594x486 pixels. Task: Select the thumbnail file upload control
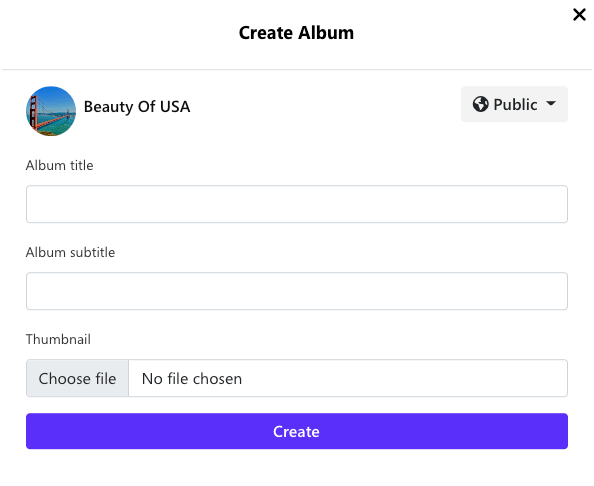tap(297, 378)
